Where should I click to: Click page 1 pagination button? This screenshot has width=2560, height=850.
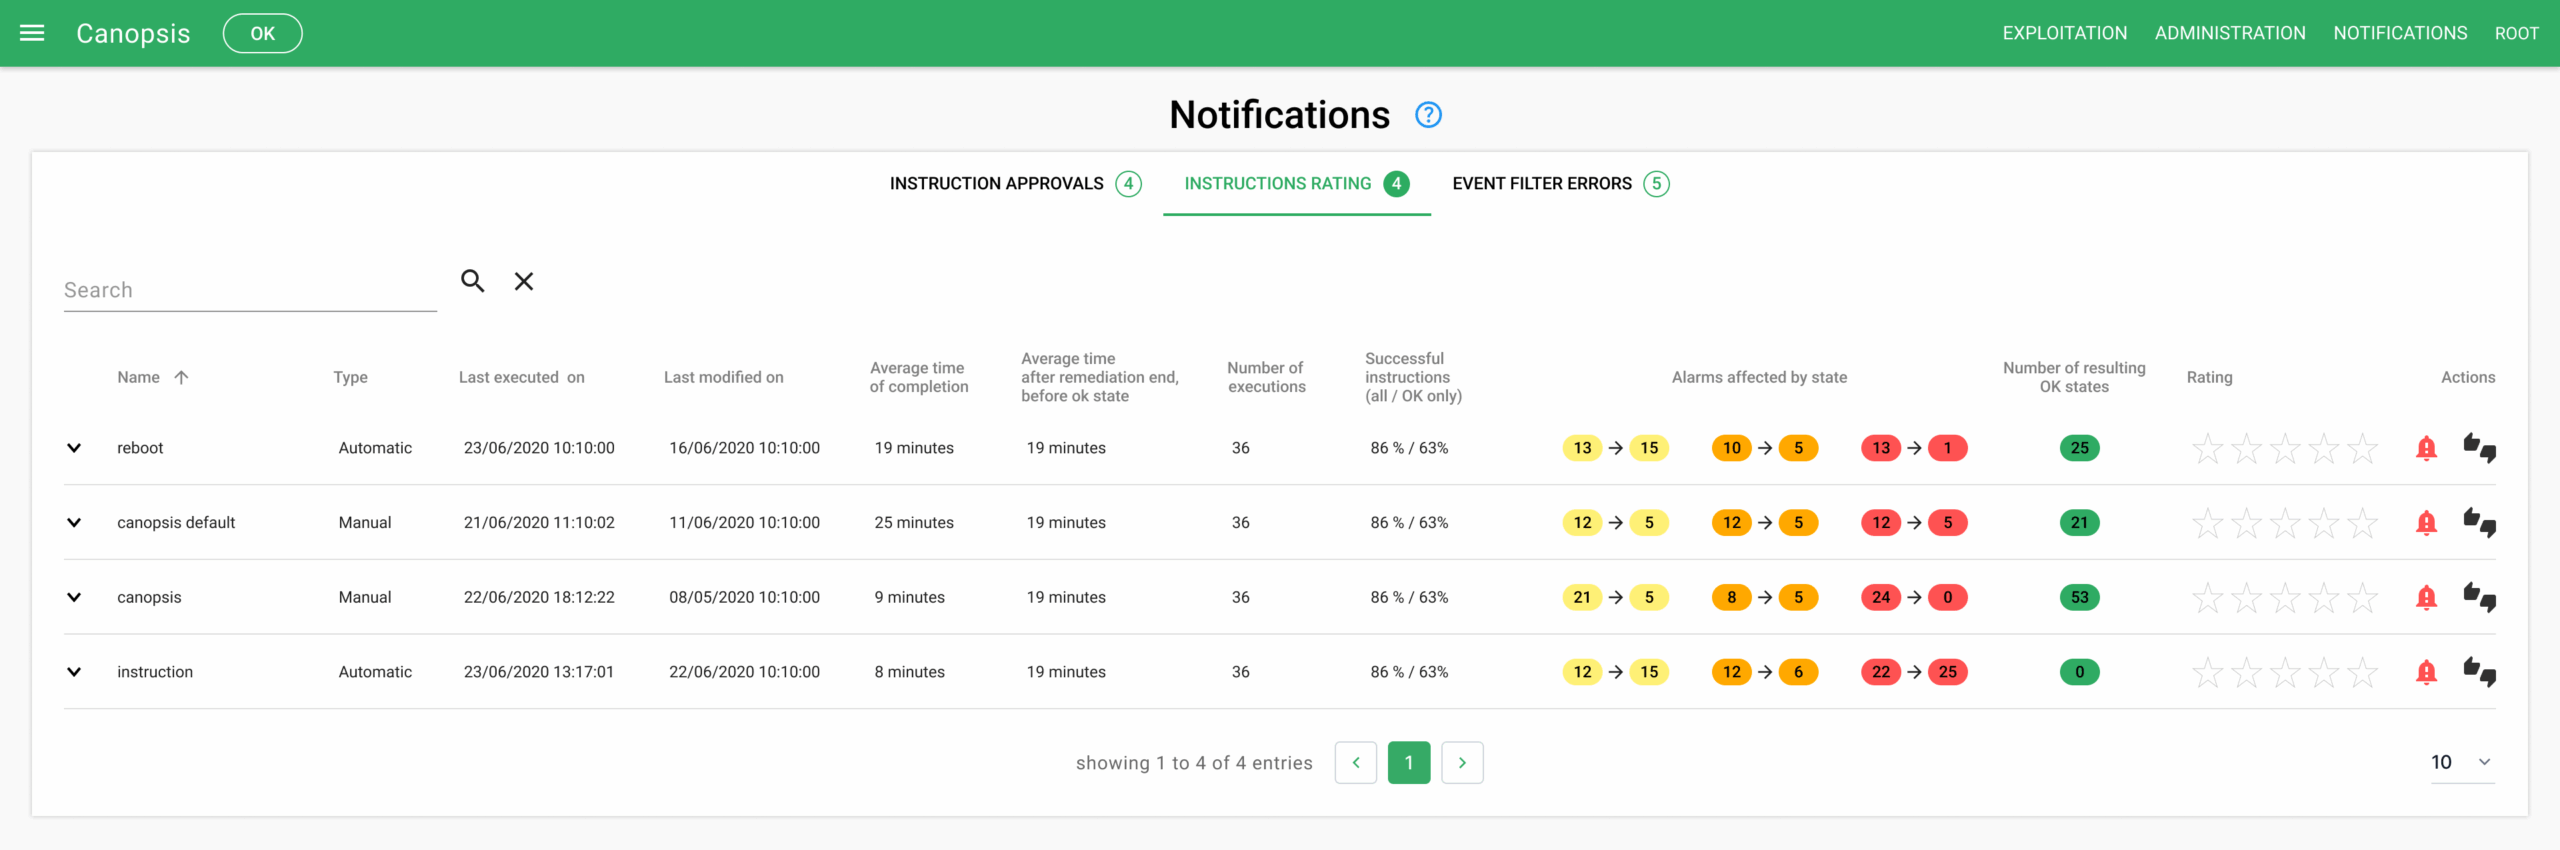click(1409, 763)
